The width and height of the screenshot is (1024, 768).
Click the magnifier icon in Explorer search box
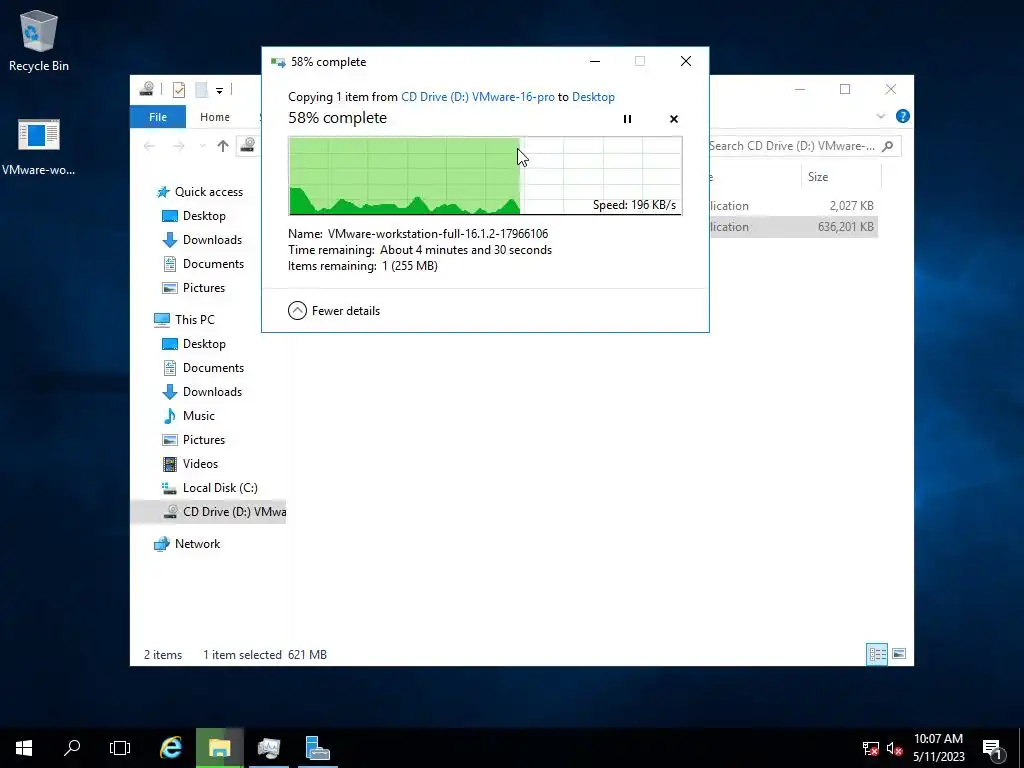(x=888, y=146)
